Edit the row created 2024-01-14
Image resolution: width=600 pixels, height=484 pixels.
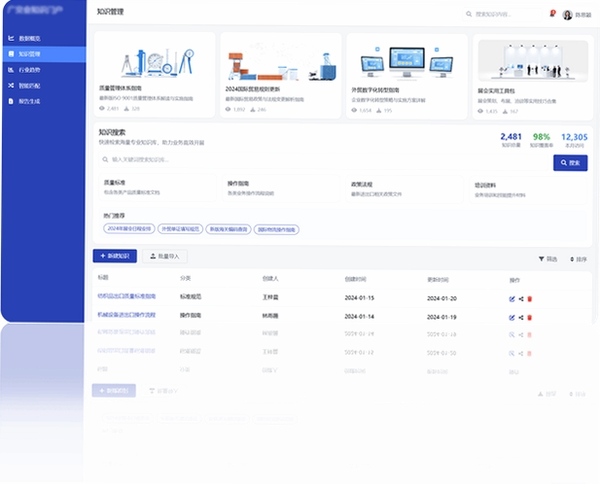tap(512, 318)
